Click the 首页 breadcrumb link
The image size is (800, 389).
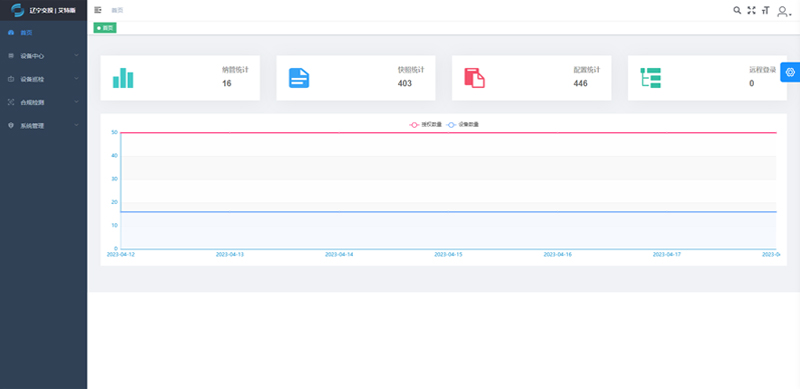click(x=117, y=10)
